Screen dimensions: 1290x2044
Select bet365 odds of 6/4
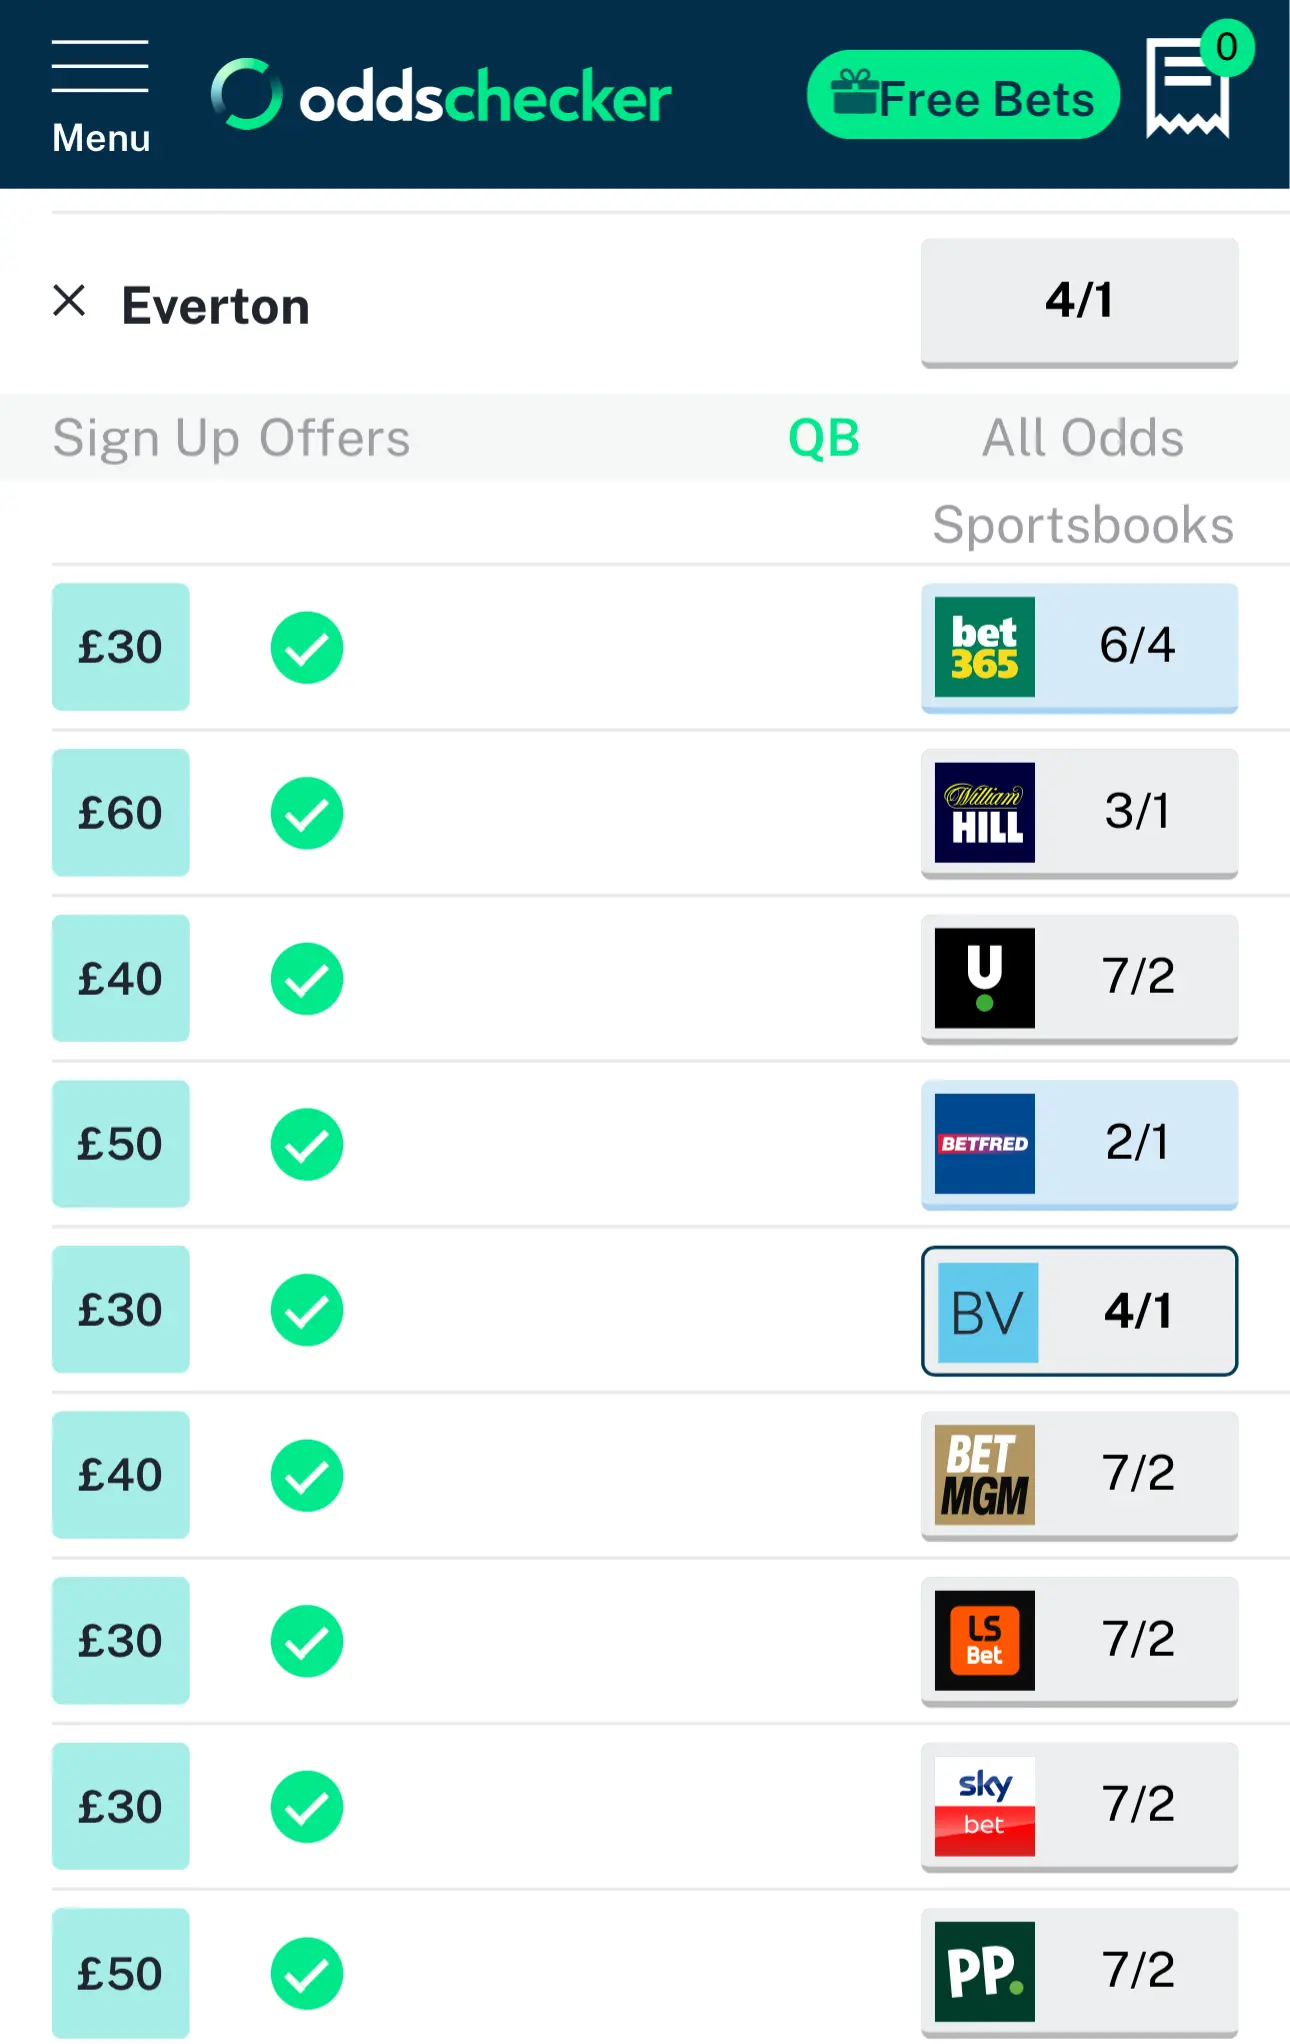(x=1079, y=647)
